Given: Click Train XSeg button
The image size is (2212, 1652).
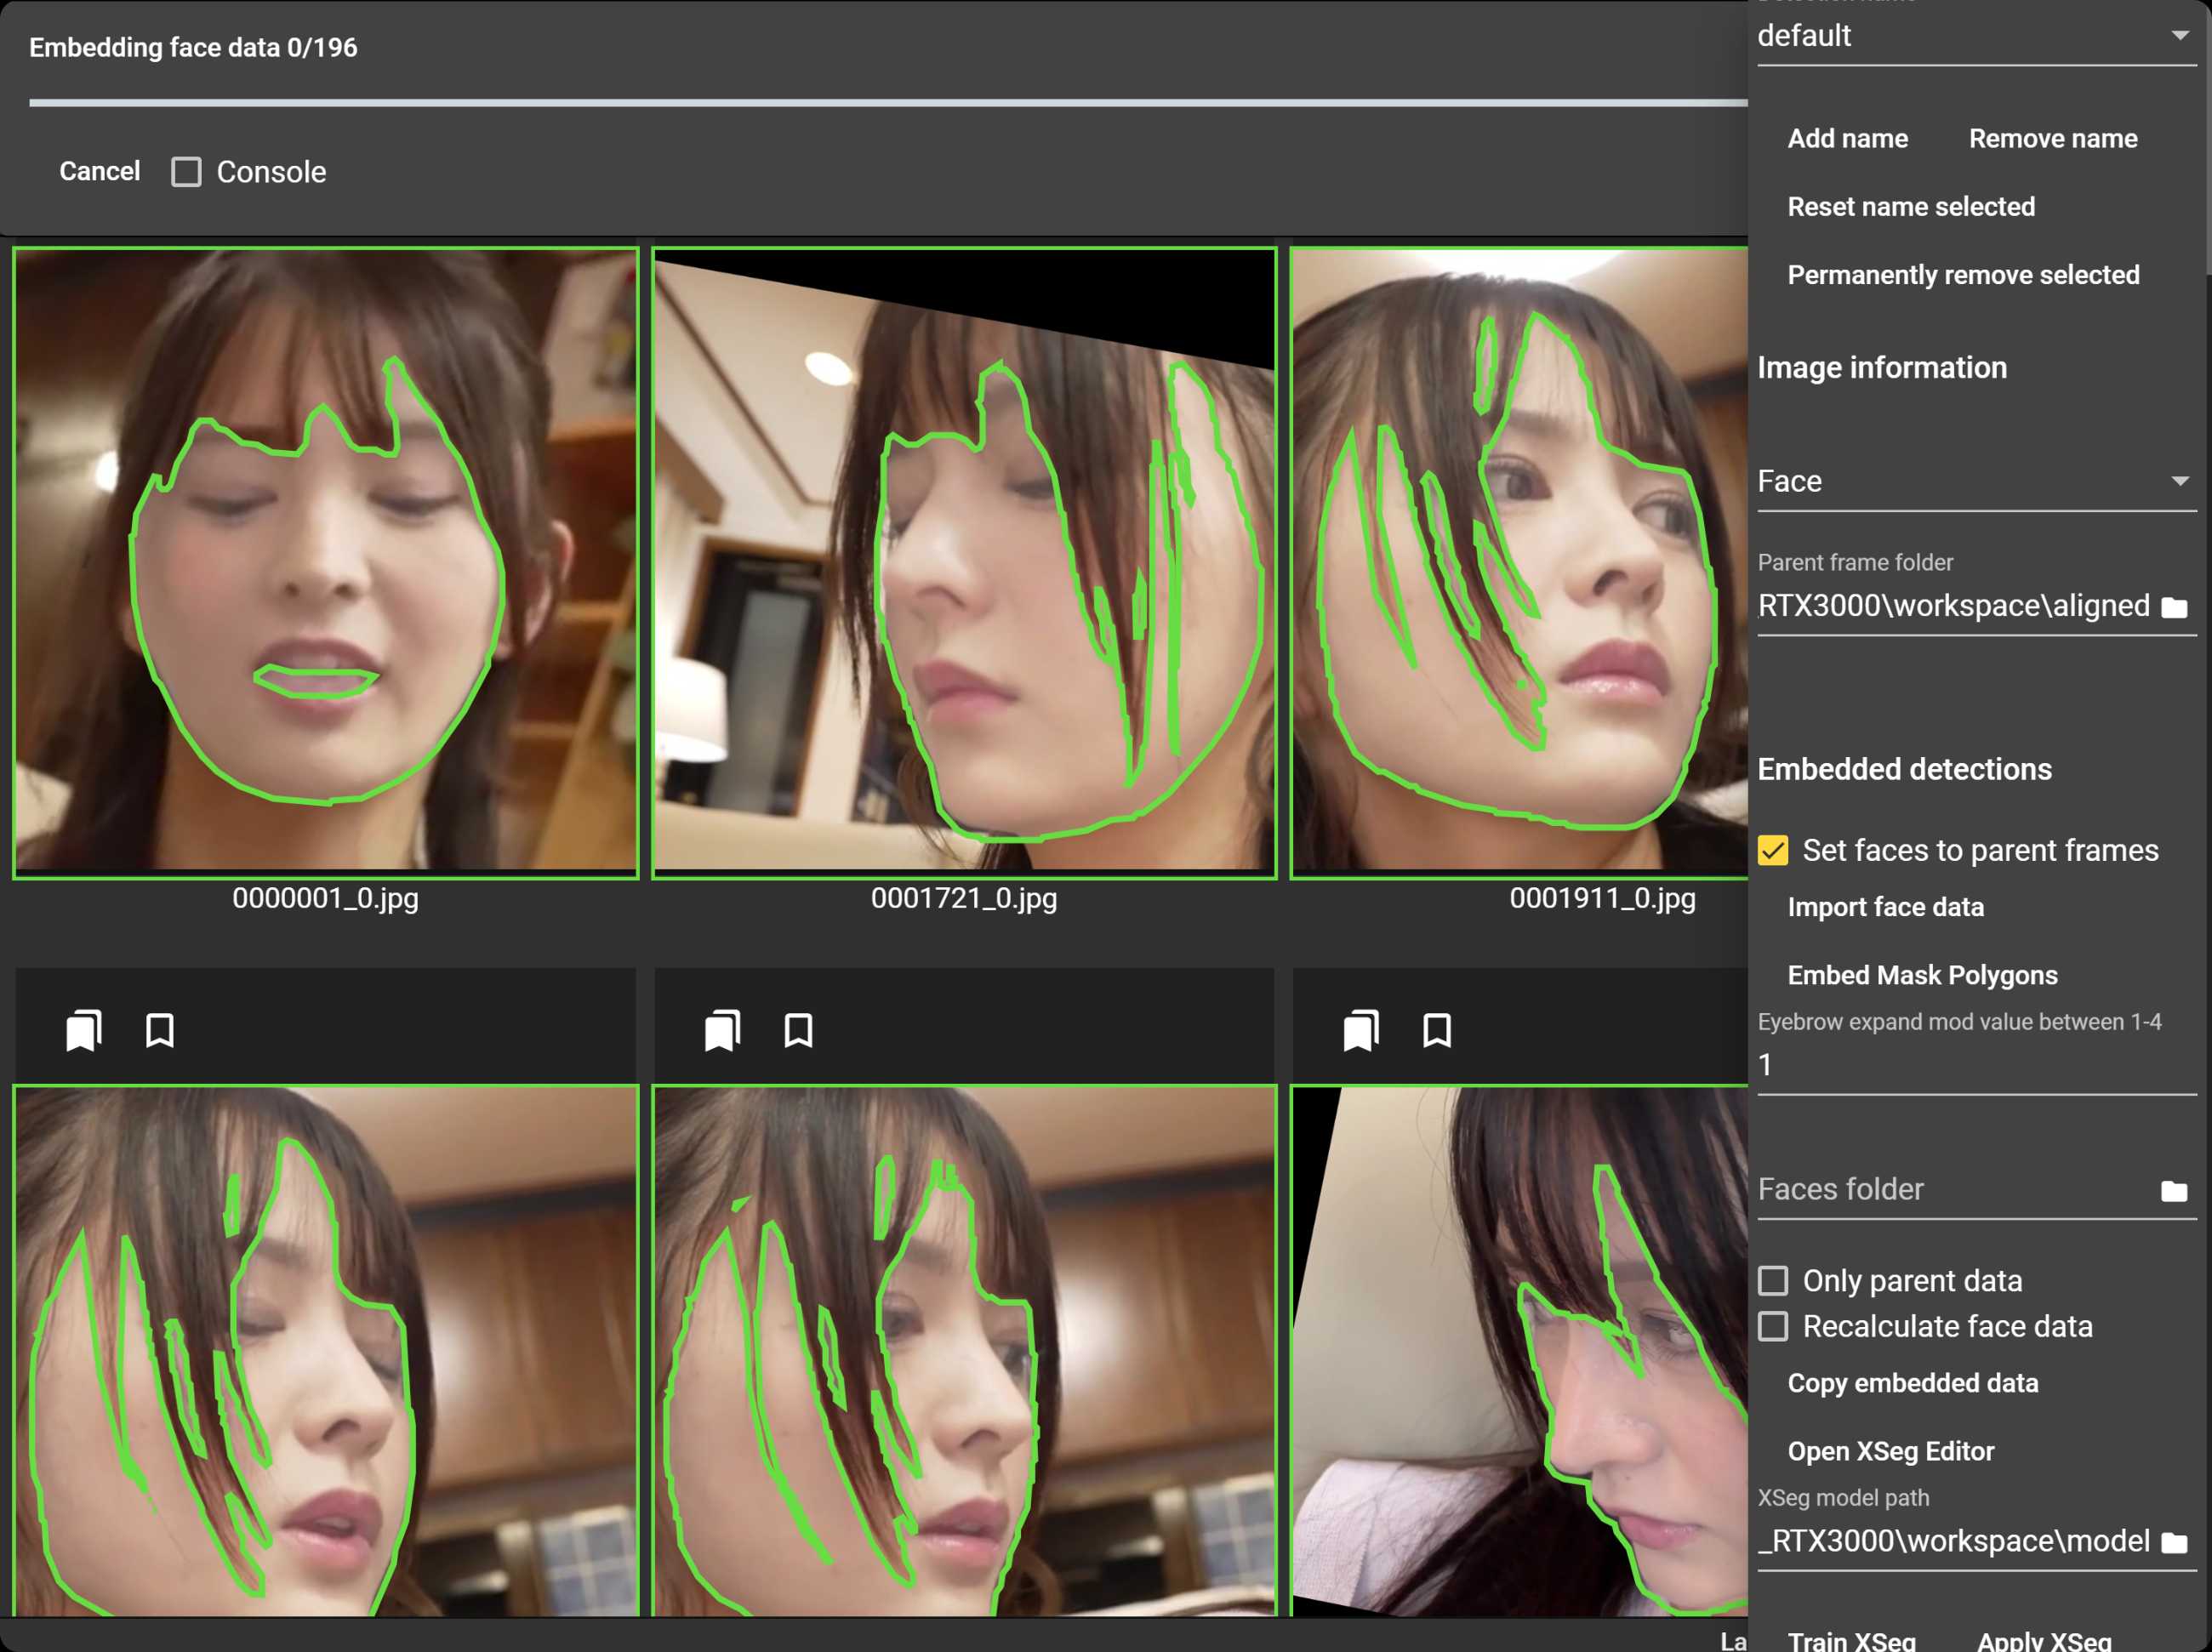Looking at the screenshot, I should tap(1851, 1640).
